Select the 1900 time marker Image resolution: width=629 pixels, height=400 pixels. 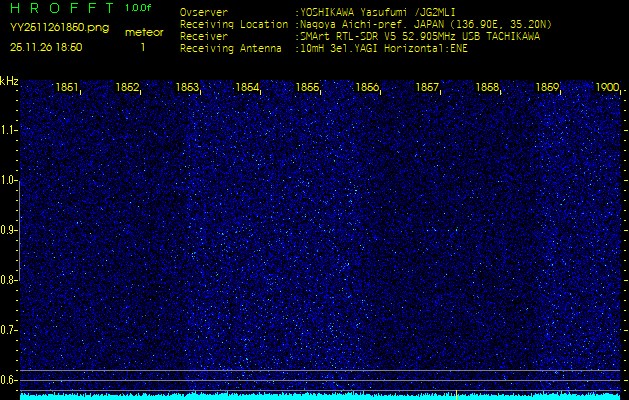[x=607, y=88]
